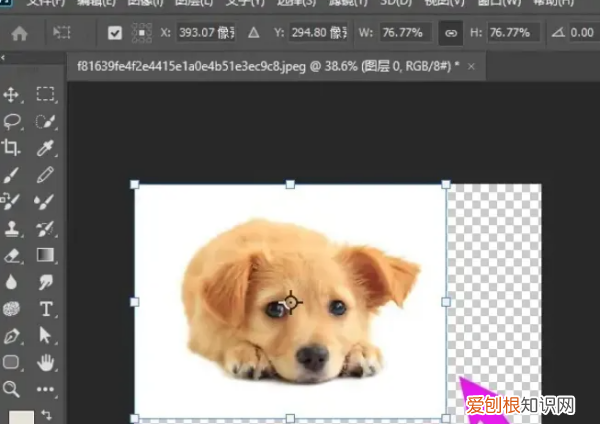This screenshot has width=600, height=424.
Task: Select the Path Selection arrow tool
Action: coord(45,336)
